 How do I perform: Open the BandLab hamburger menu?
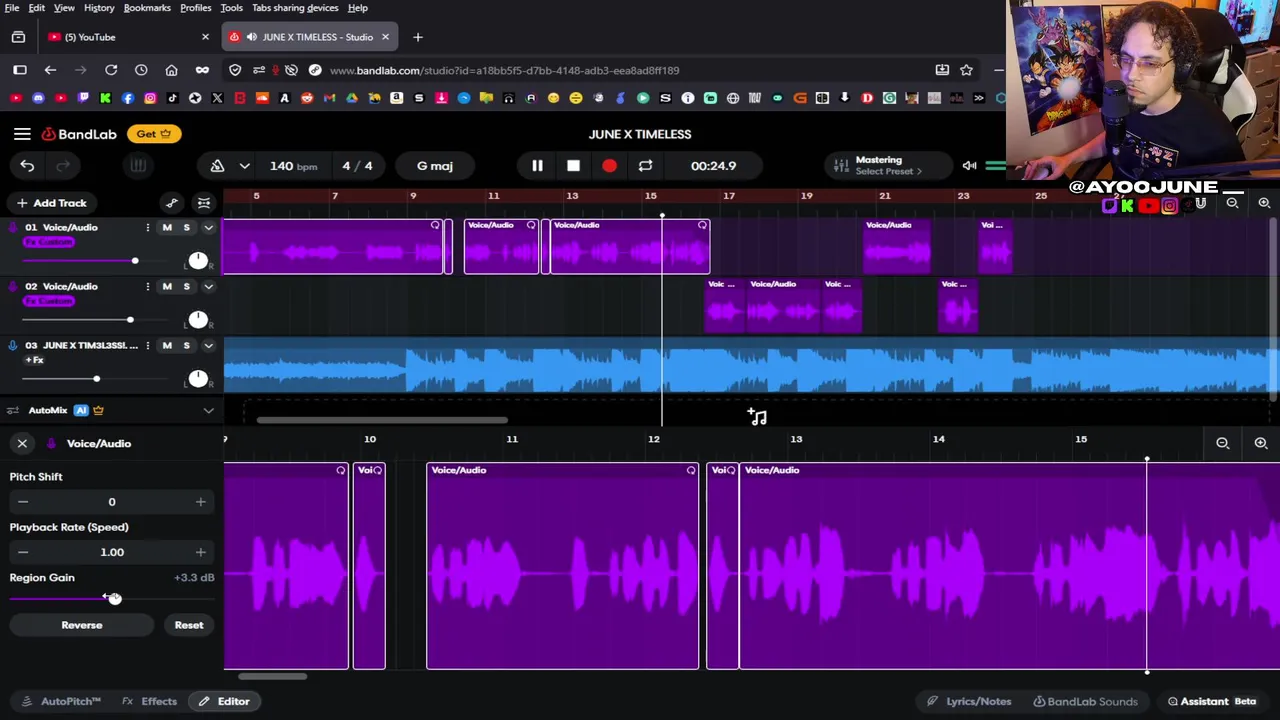[22, 134]
